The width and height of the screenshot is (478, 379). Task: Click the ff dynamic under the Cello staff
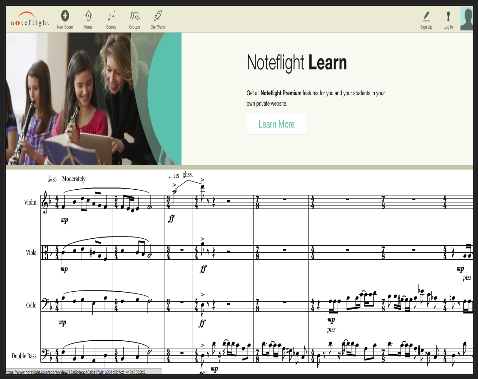[202, 323]
